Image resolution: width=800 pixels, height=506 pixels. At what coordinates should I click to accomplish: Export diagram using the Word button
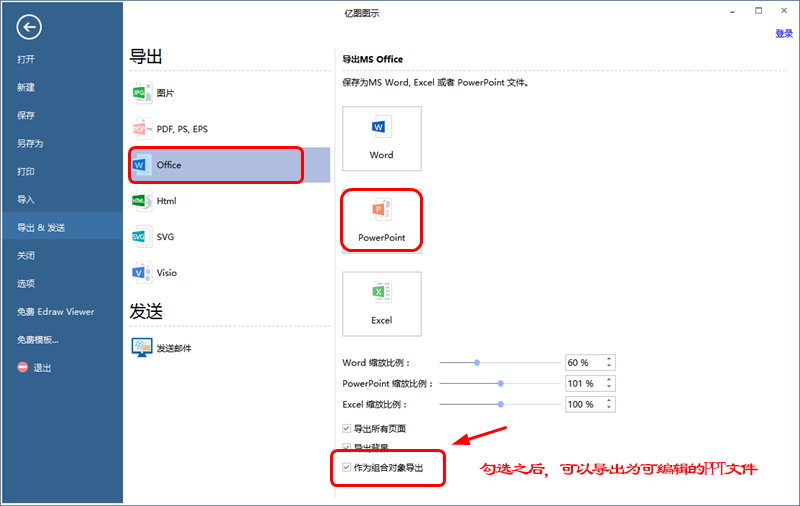click(382, 139)
